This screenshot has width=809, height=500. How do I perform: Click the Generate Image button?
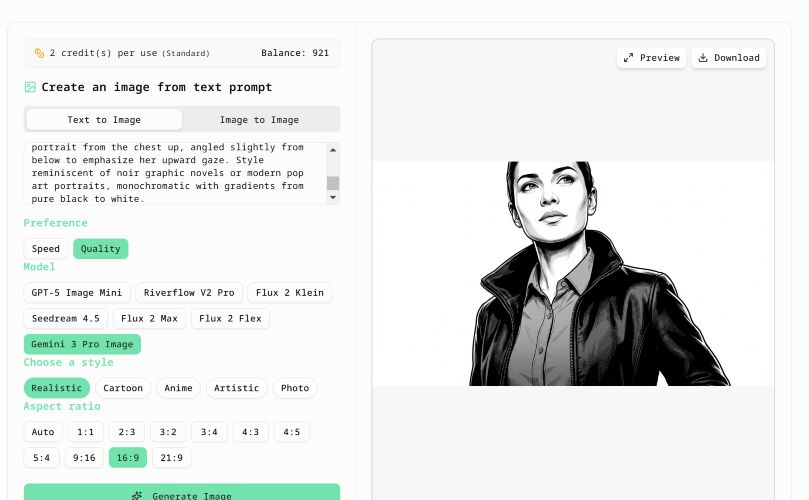pos(182,492)
